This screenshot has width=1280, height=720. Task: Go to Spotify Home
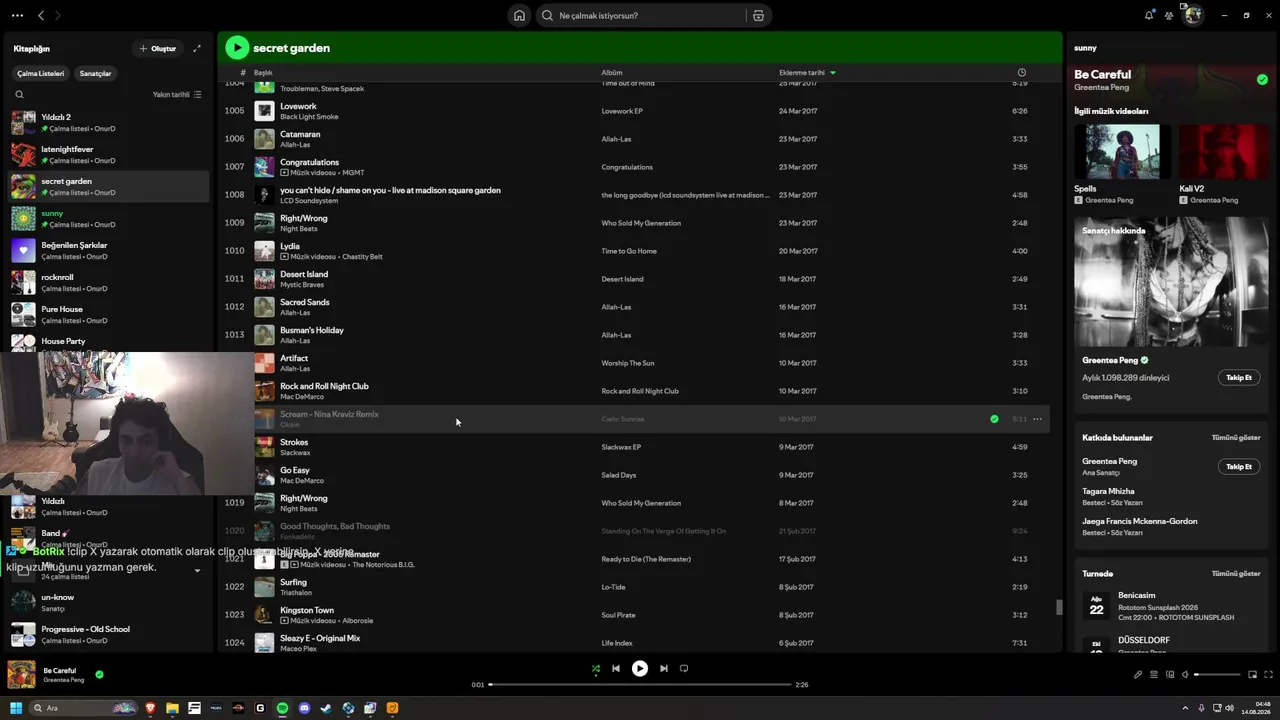point(519,16)
